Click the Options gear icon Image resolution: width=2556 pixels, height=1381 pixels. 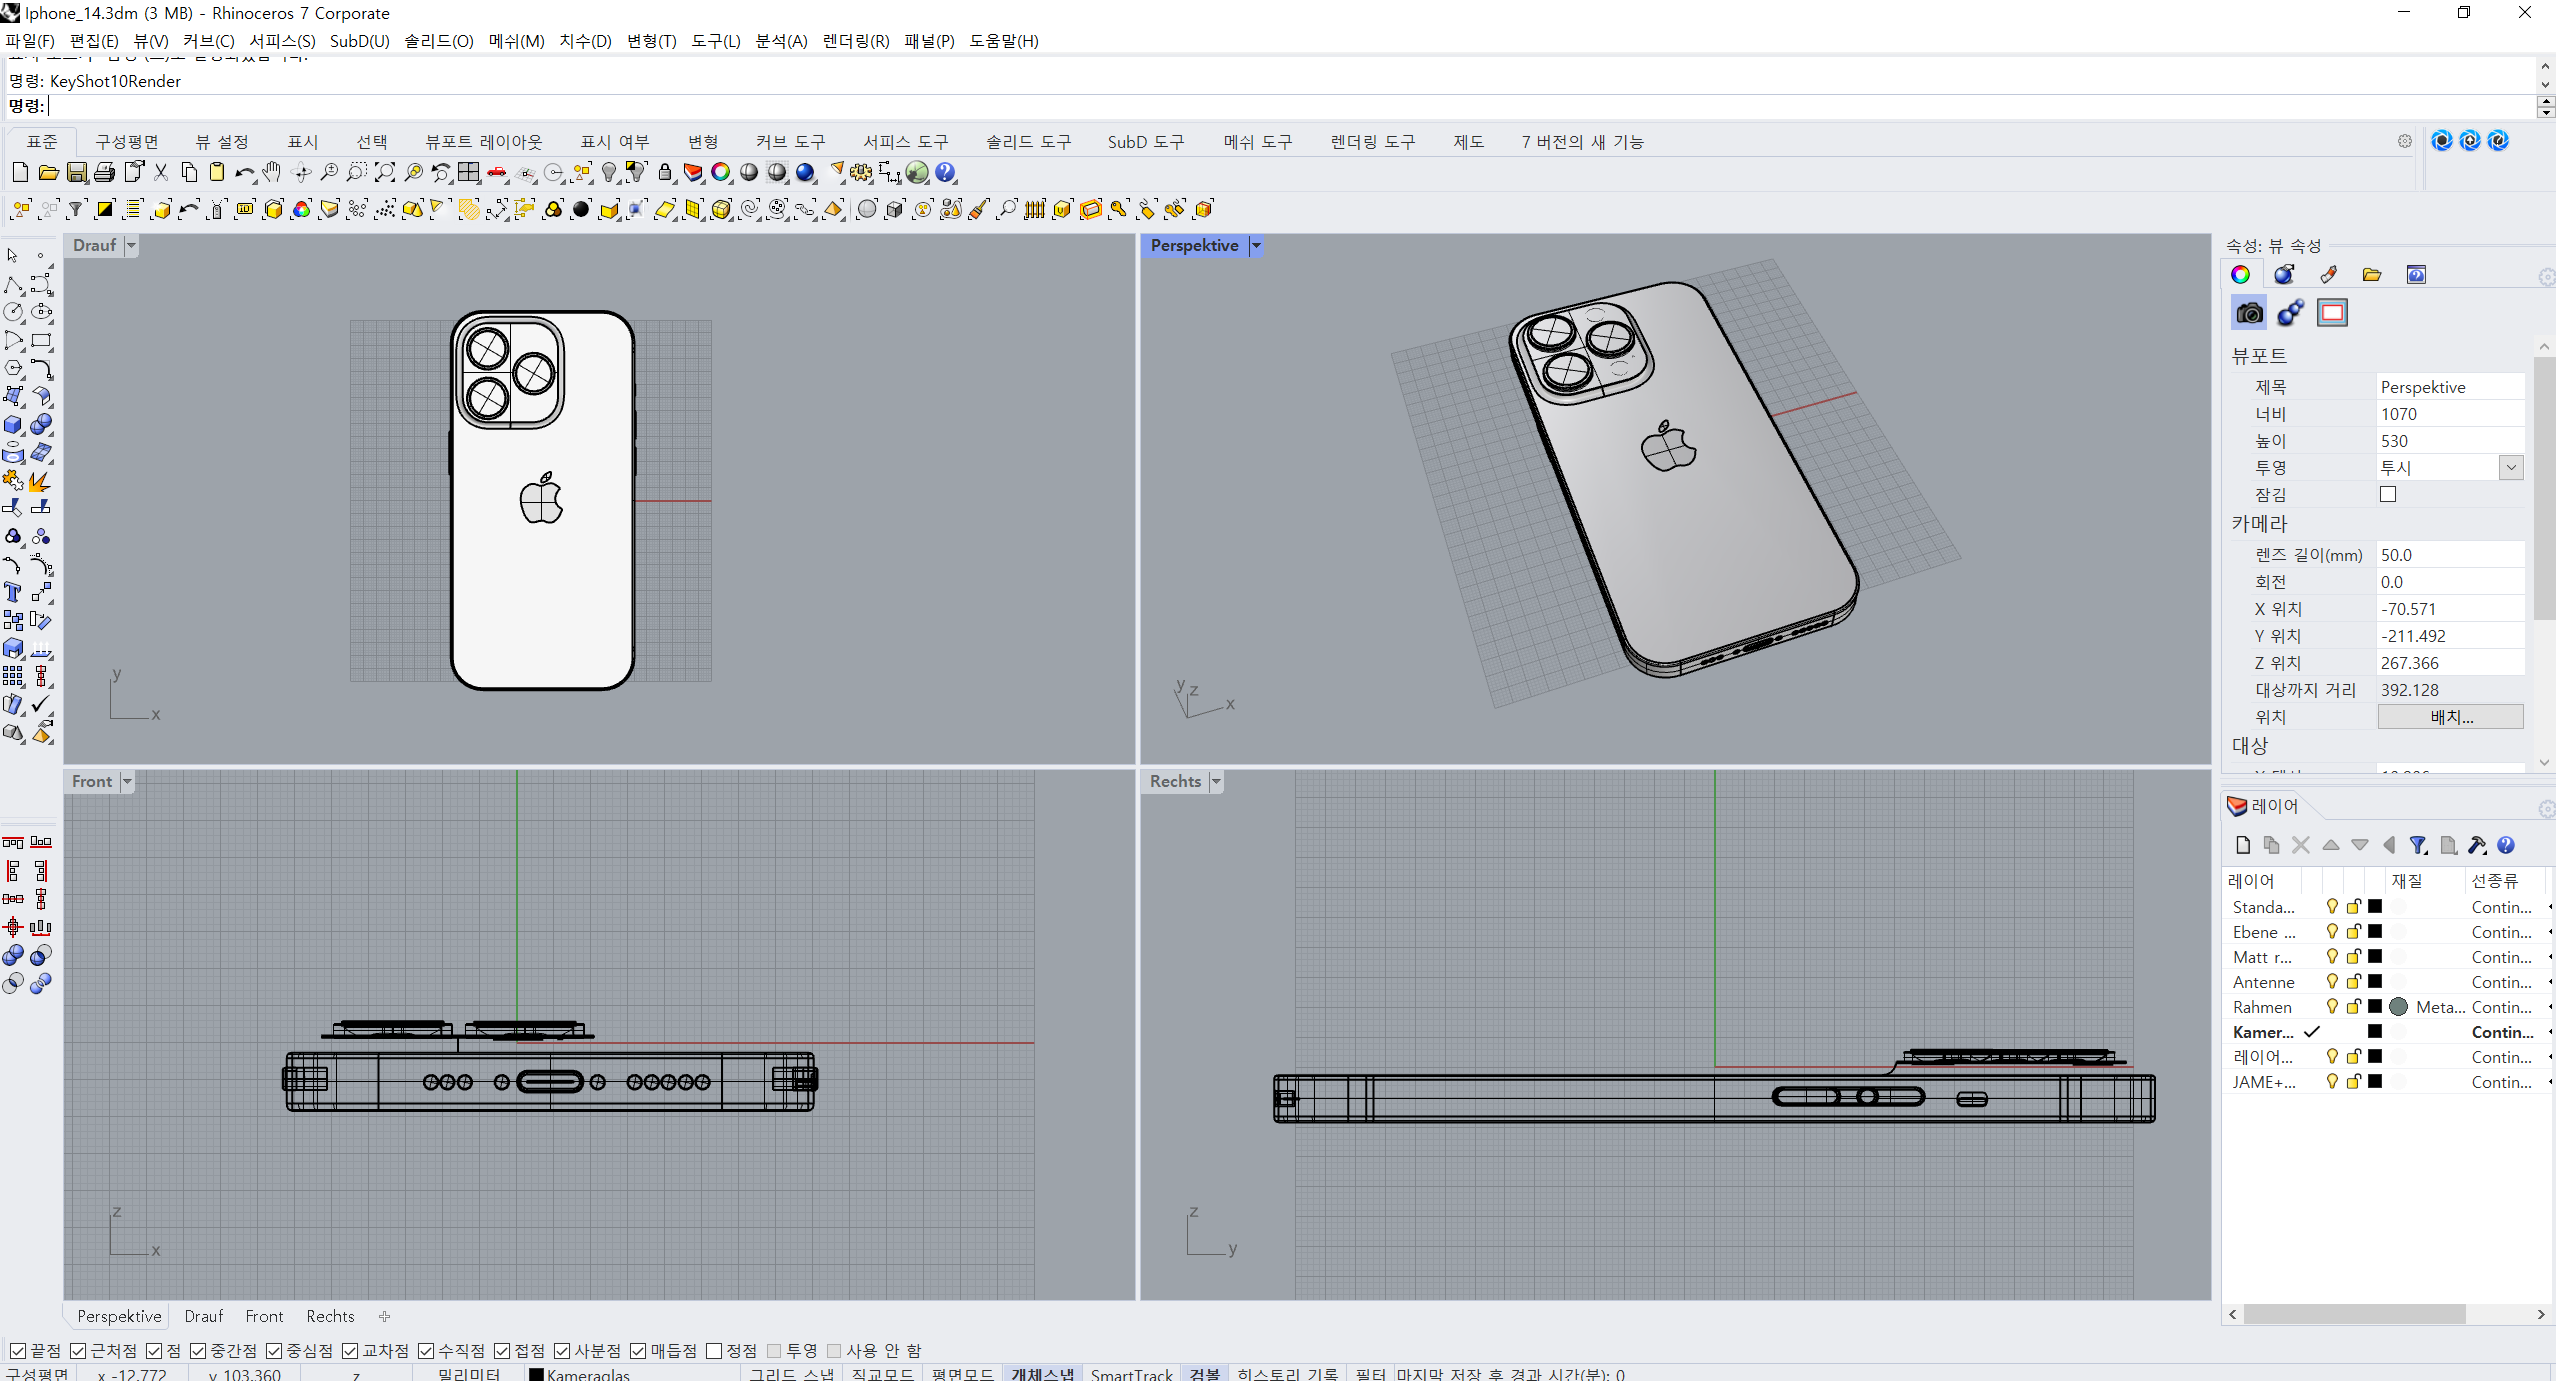click(x=861, y=173)
